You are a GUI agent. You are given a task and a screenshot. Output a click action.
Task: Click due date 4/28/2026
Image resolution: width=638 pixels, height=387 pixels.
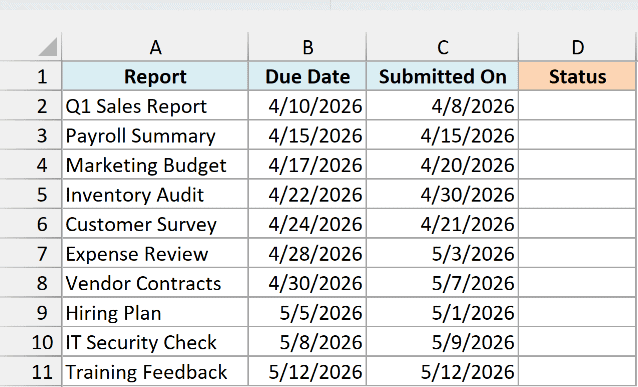coord(308,254)
